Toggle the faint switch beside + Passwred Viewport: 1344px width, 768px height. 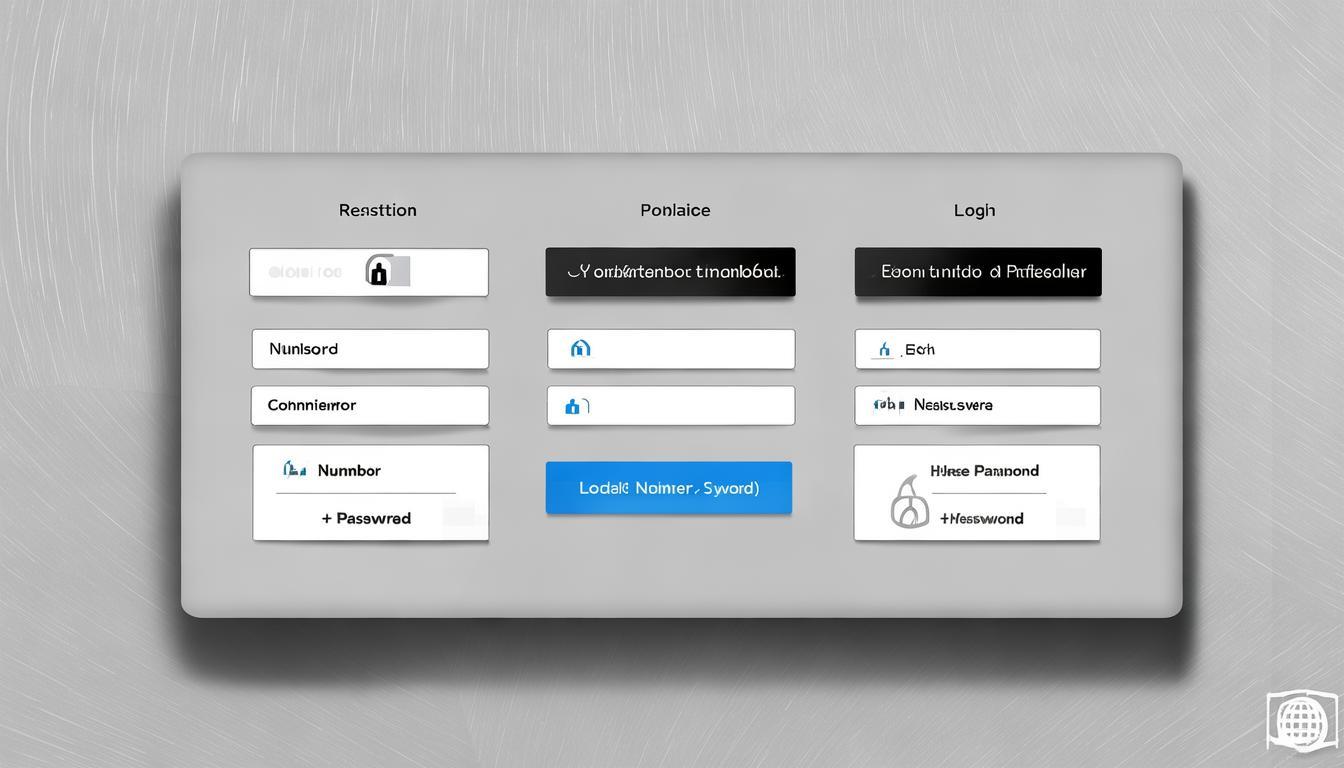(459, 517)
